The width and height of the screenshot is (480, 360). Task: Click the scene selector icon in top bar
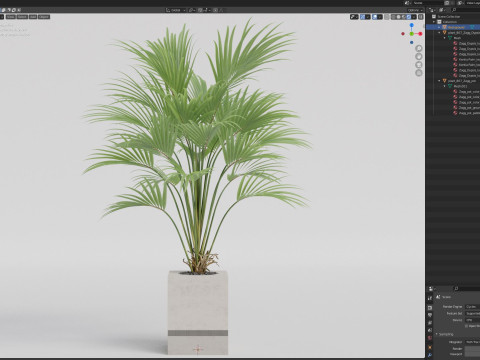[x=407, y=3]
